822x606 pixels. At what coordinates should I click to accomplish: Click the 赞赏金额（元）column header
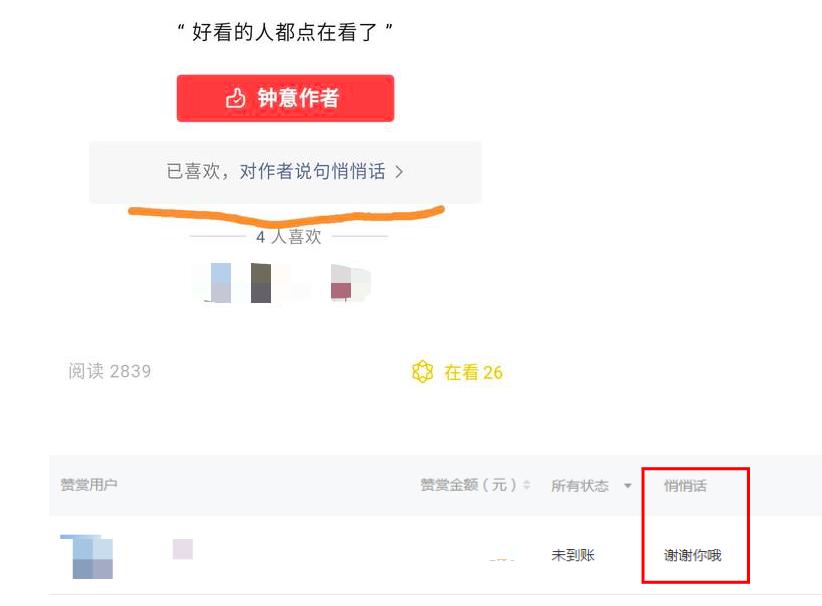tap(468, 485)
